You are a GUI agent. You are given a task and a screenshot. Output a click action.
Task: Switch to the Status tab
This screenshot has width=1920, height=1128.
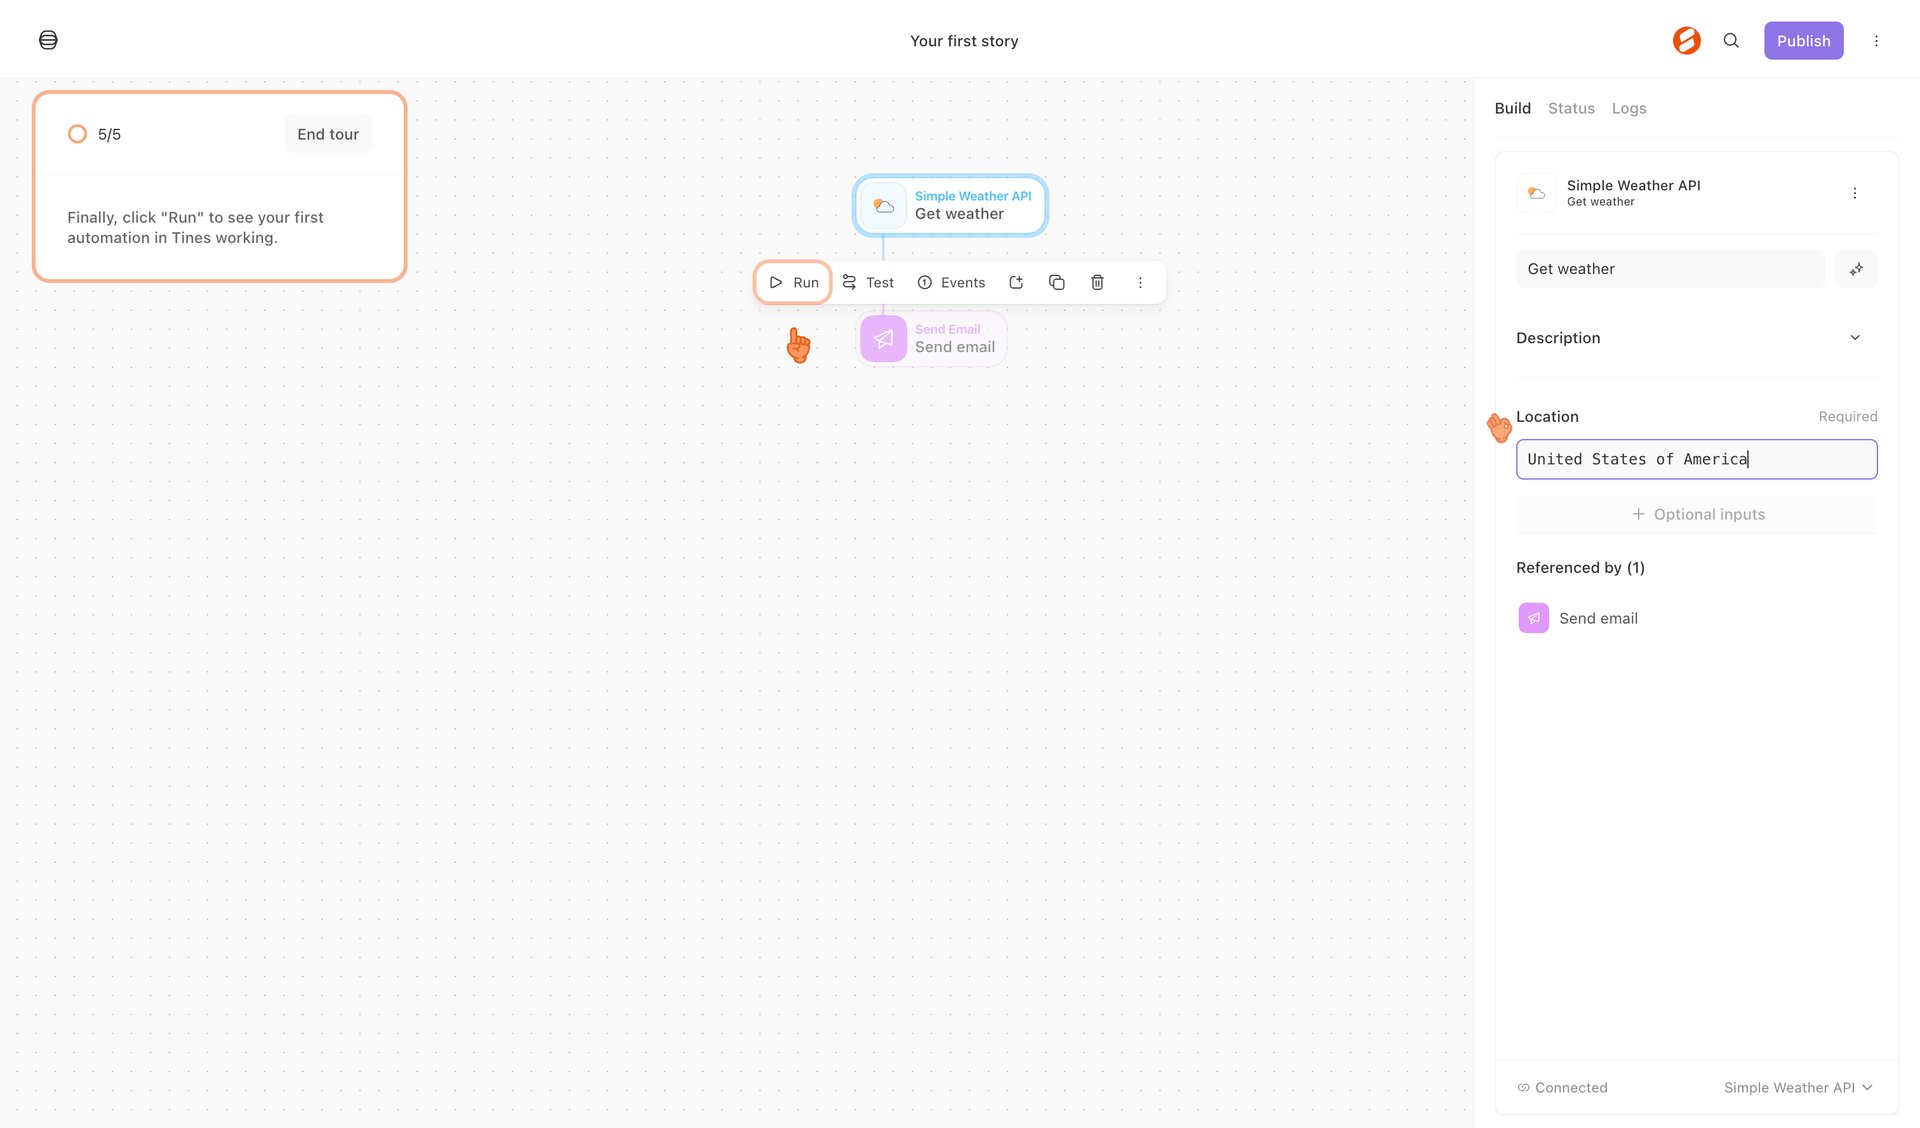click(x=1570, y=108)
